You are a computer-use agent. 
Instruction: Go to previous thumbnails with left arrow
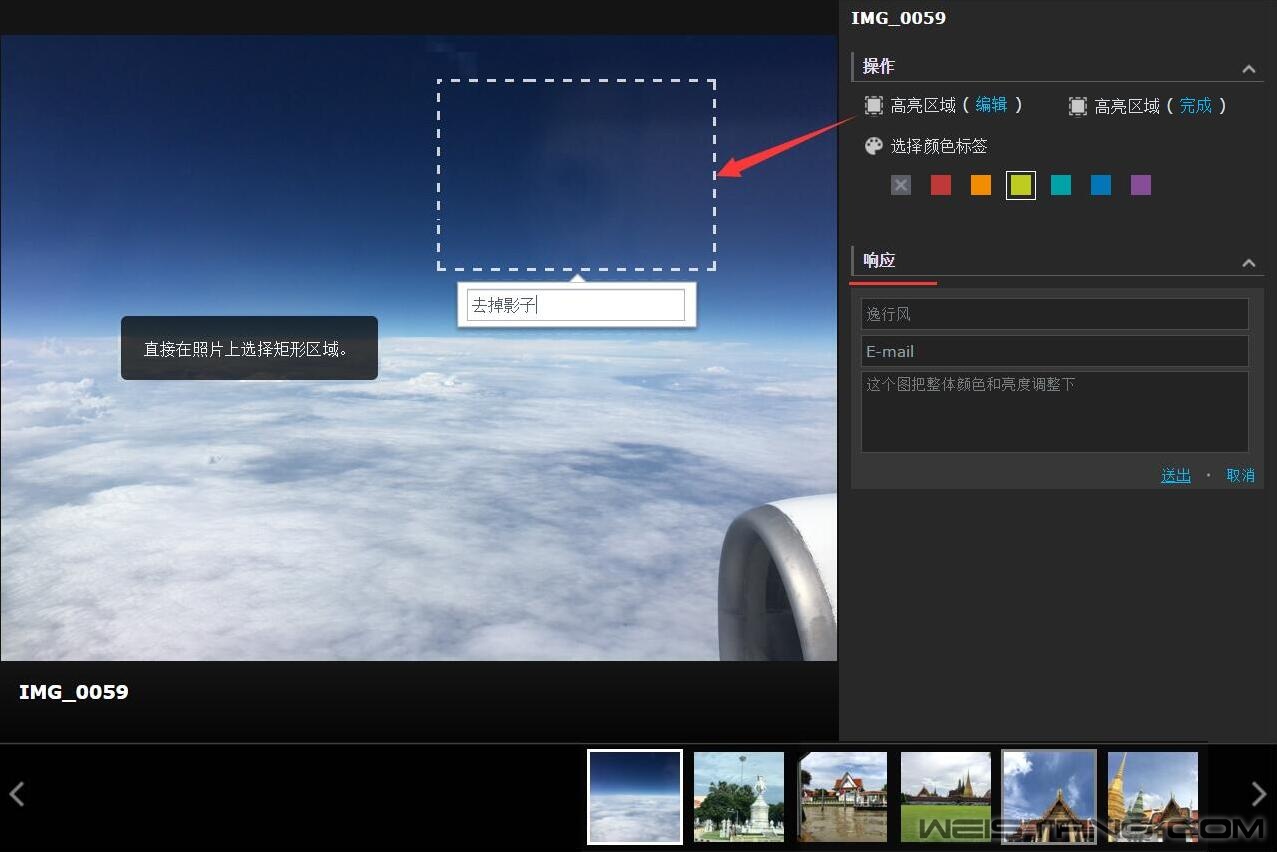[16, 794]
